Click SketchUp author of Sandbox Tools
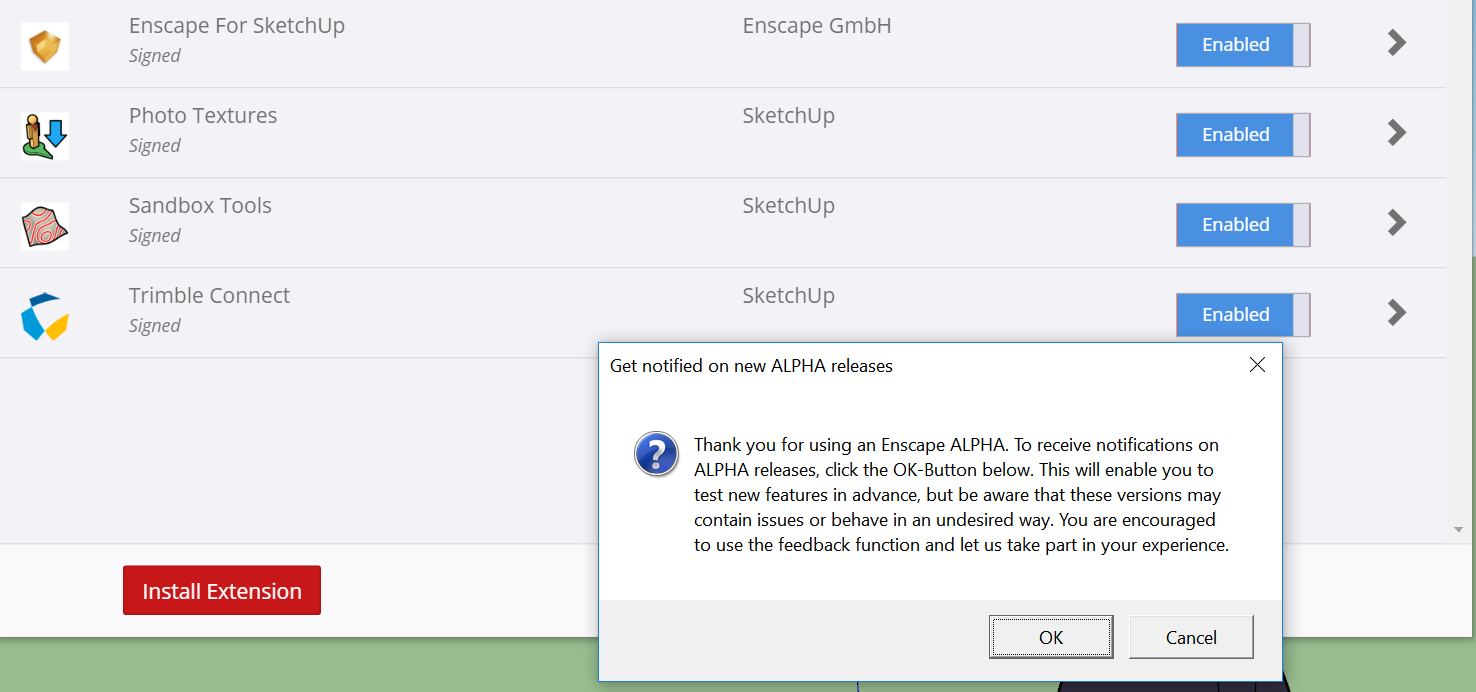The image size is (1476, 692). point(788,206)
